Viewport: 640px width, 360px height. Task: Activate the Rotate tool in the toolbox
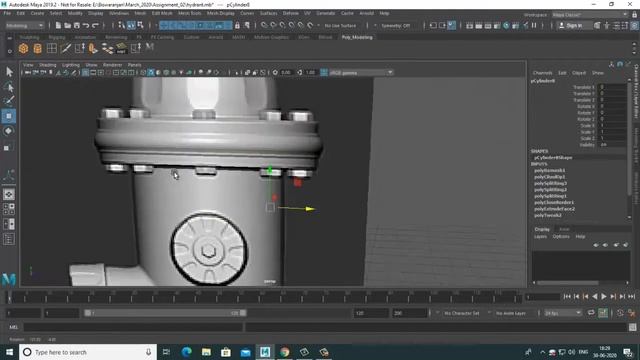click(x=9, y=131)
